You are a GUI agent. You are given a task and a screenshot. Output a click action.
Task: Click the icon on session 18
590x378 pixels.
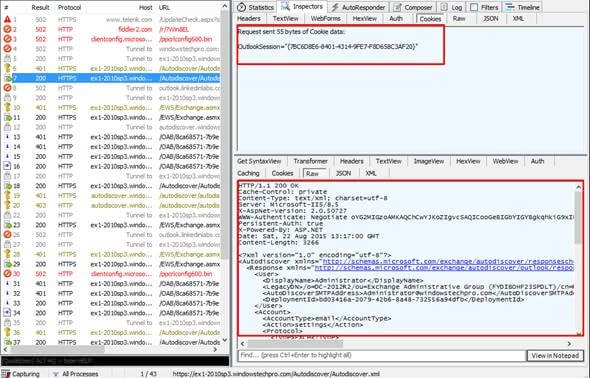(x=7, y=185)
